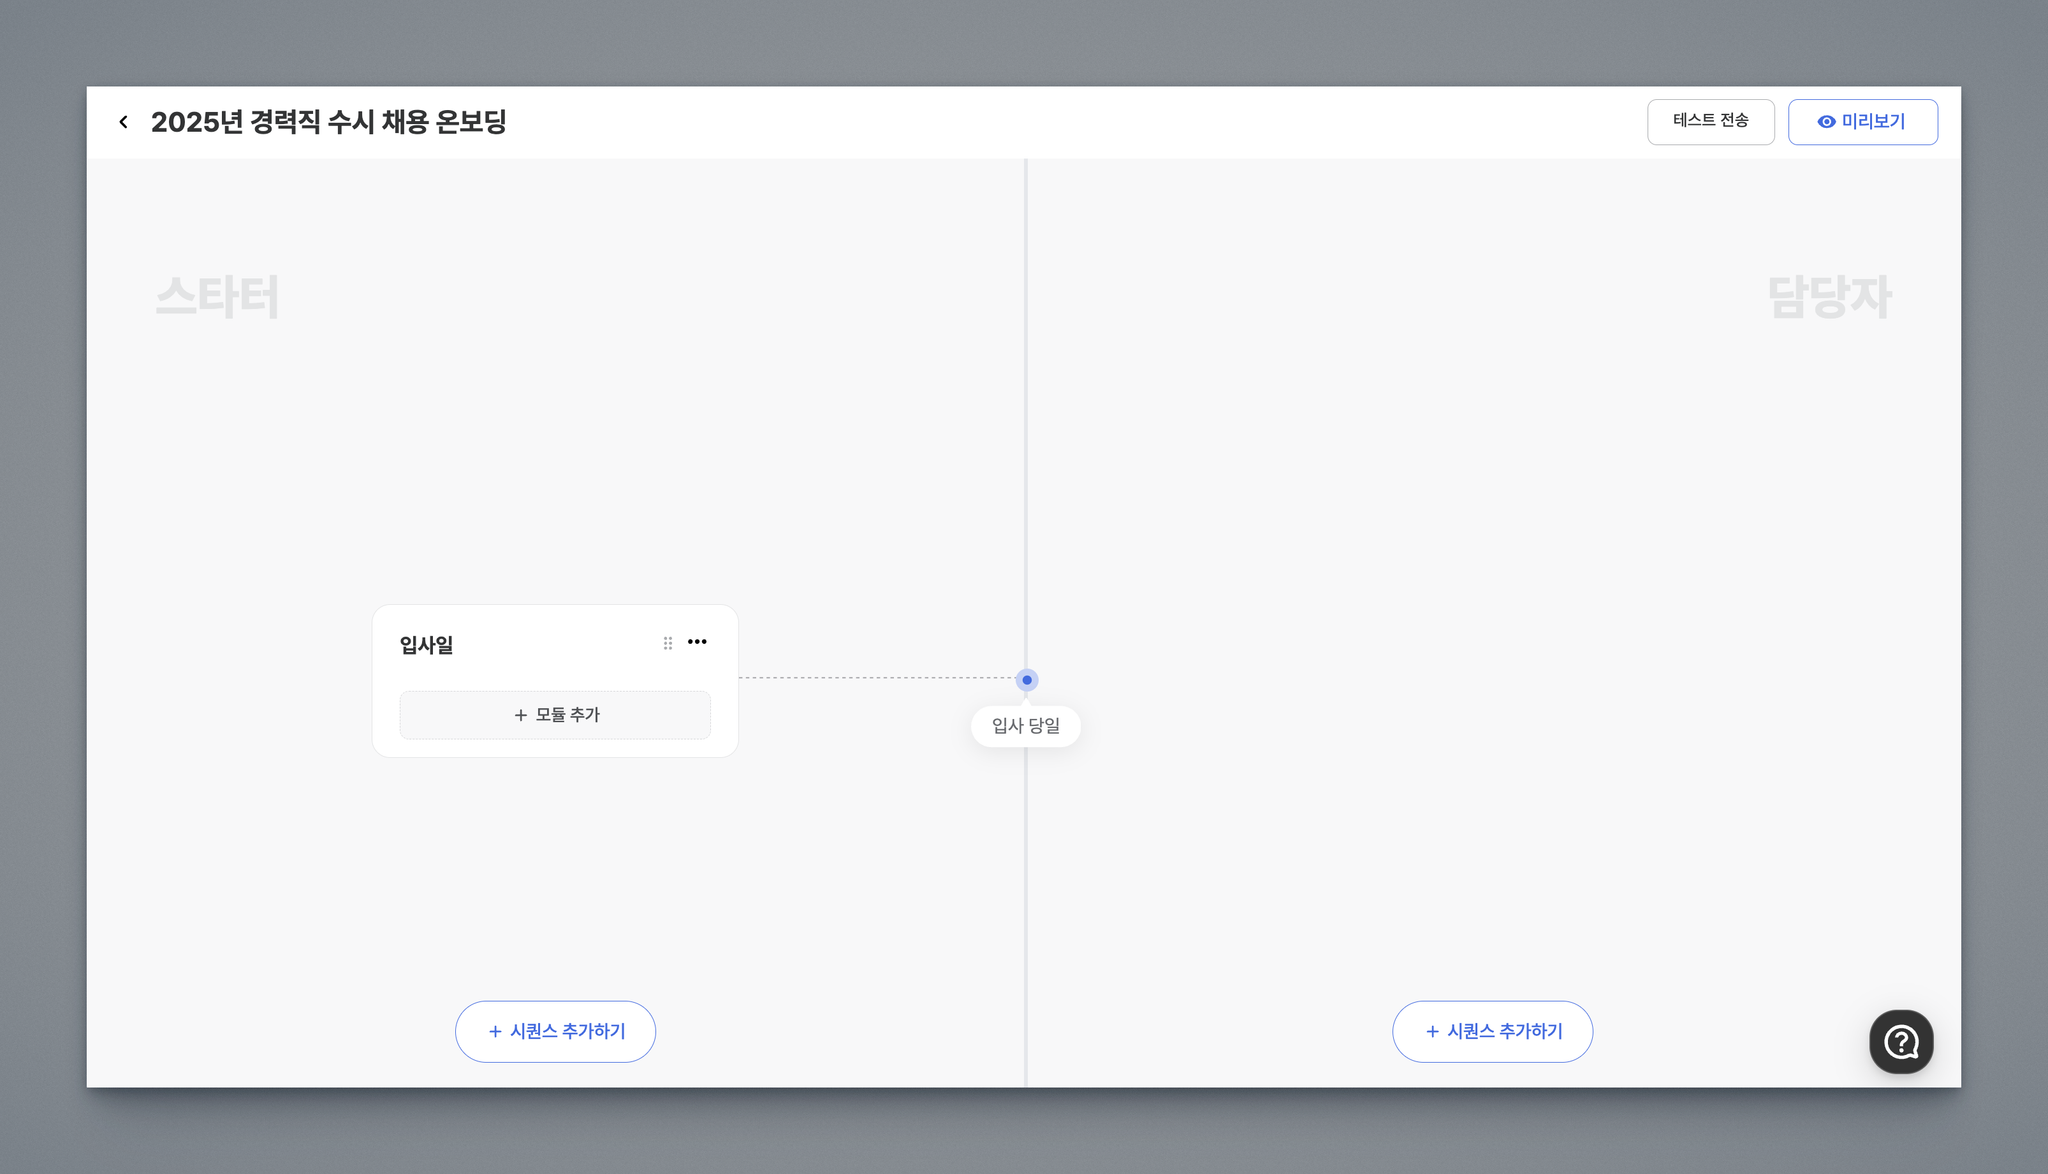Viewport: 2048px width, 1174px height.
Task: Go back using the left chevron arrow
Action: [124, 122]
